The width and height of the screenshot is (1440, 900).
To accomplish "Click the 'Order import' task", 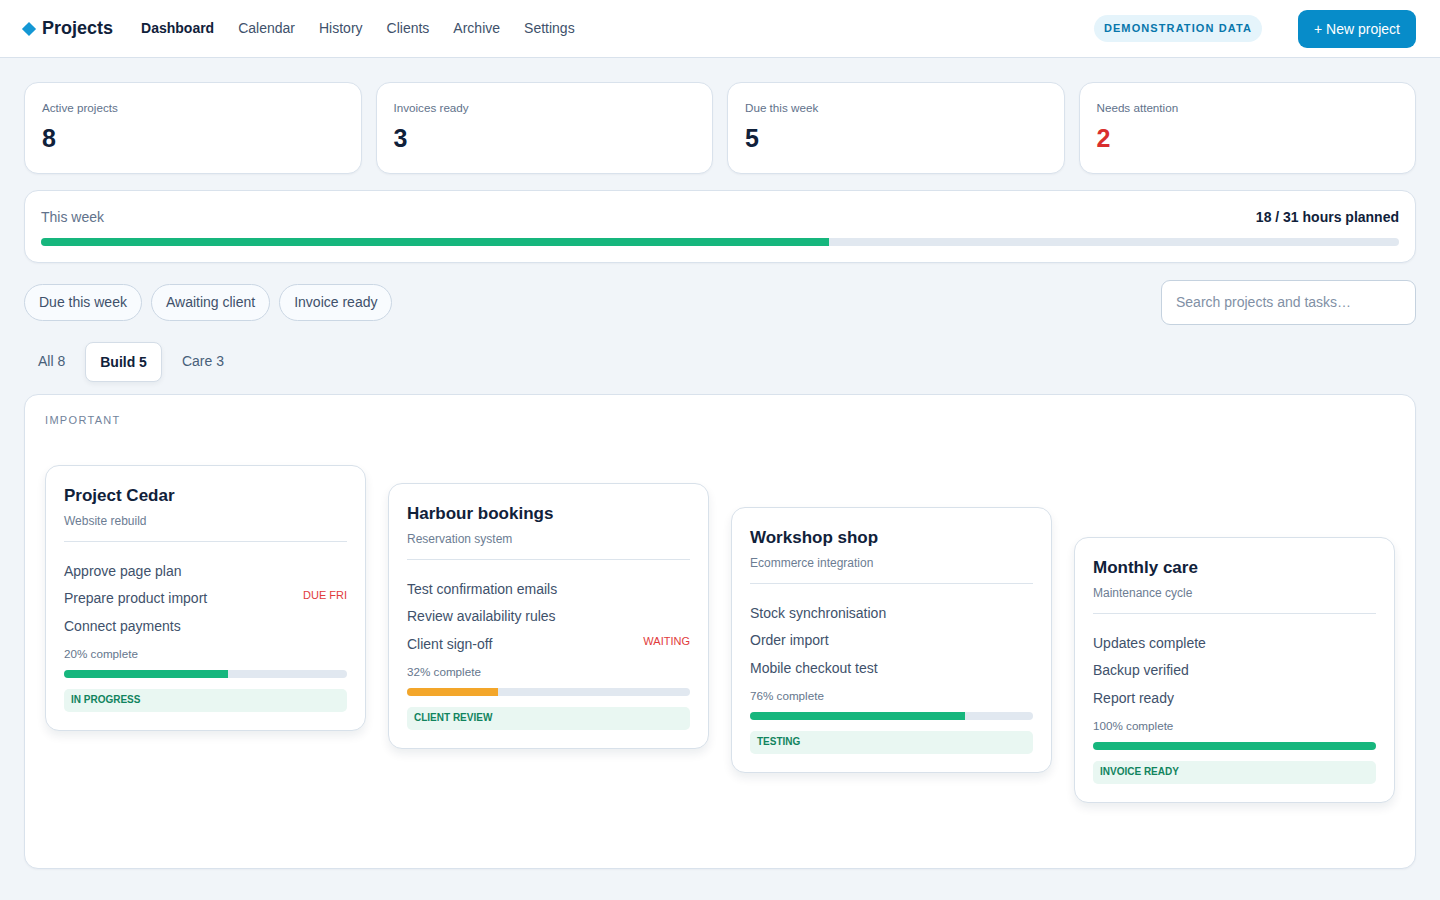I will pyautogui.click(x=789, y=640).
